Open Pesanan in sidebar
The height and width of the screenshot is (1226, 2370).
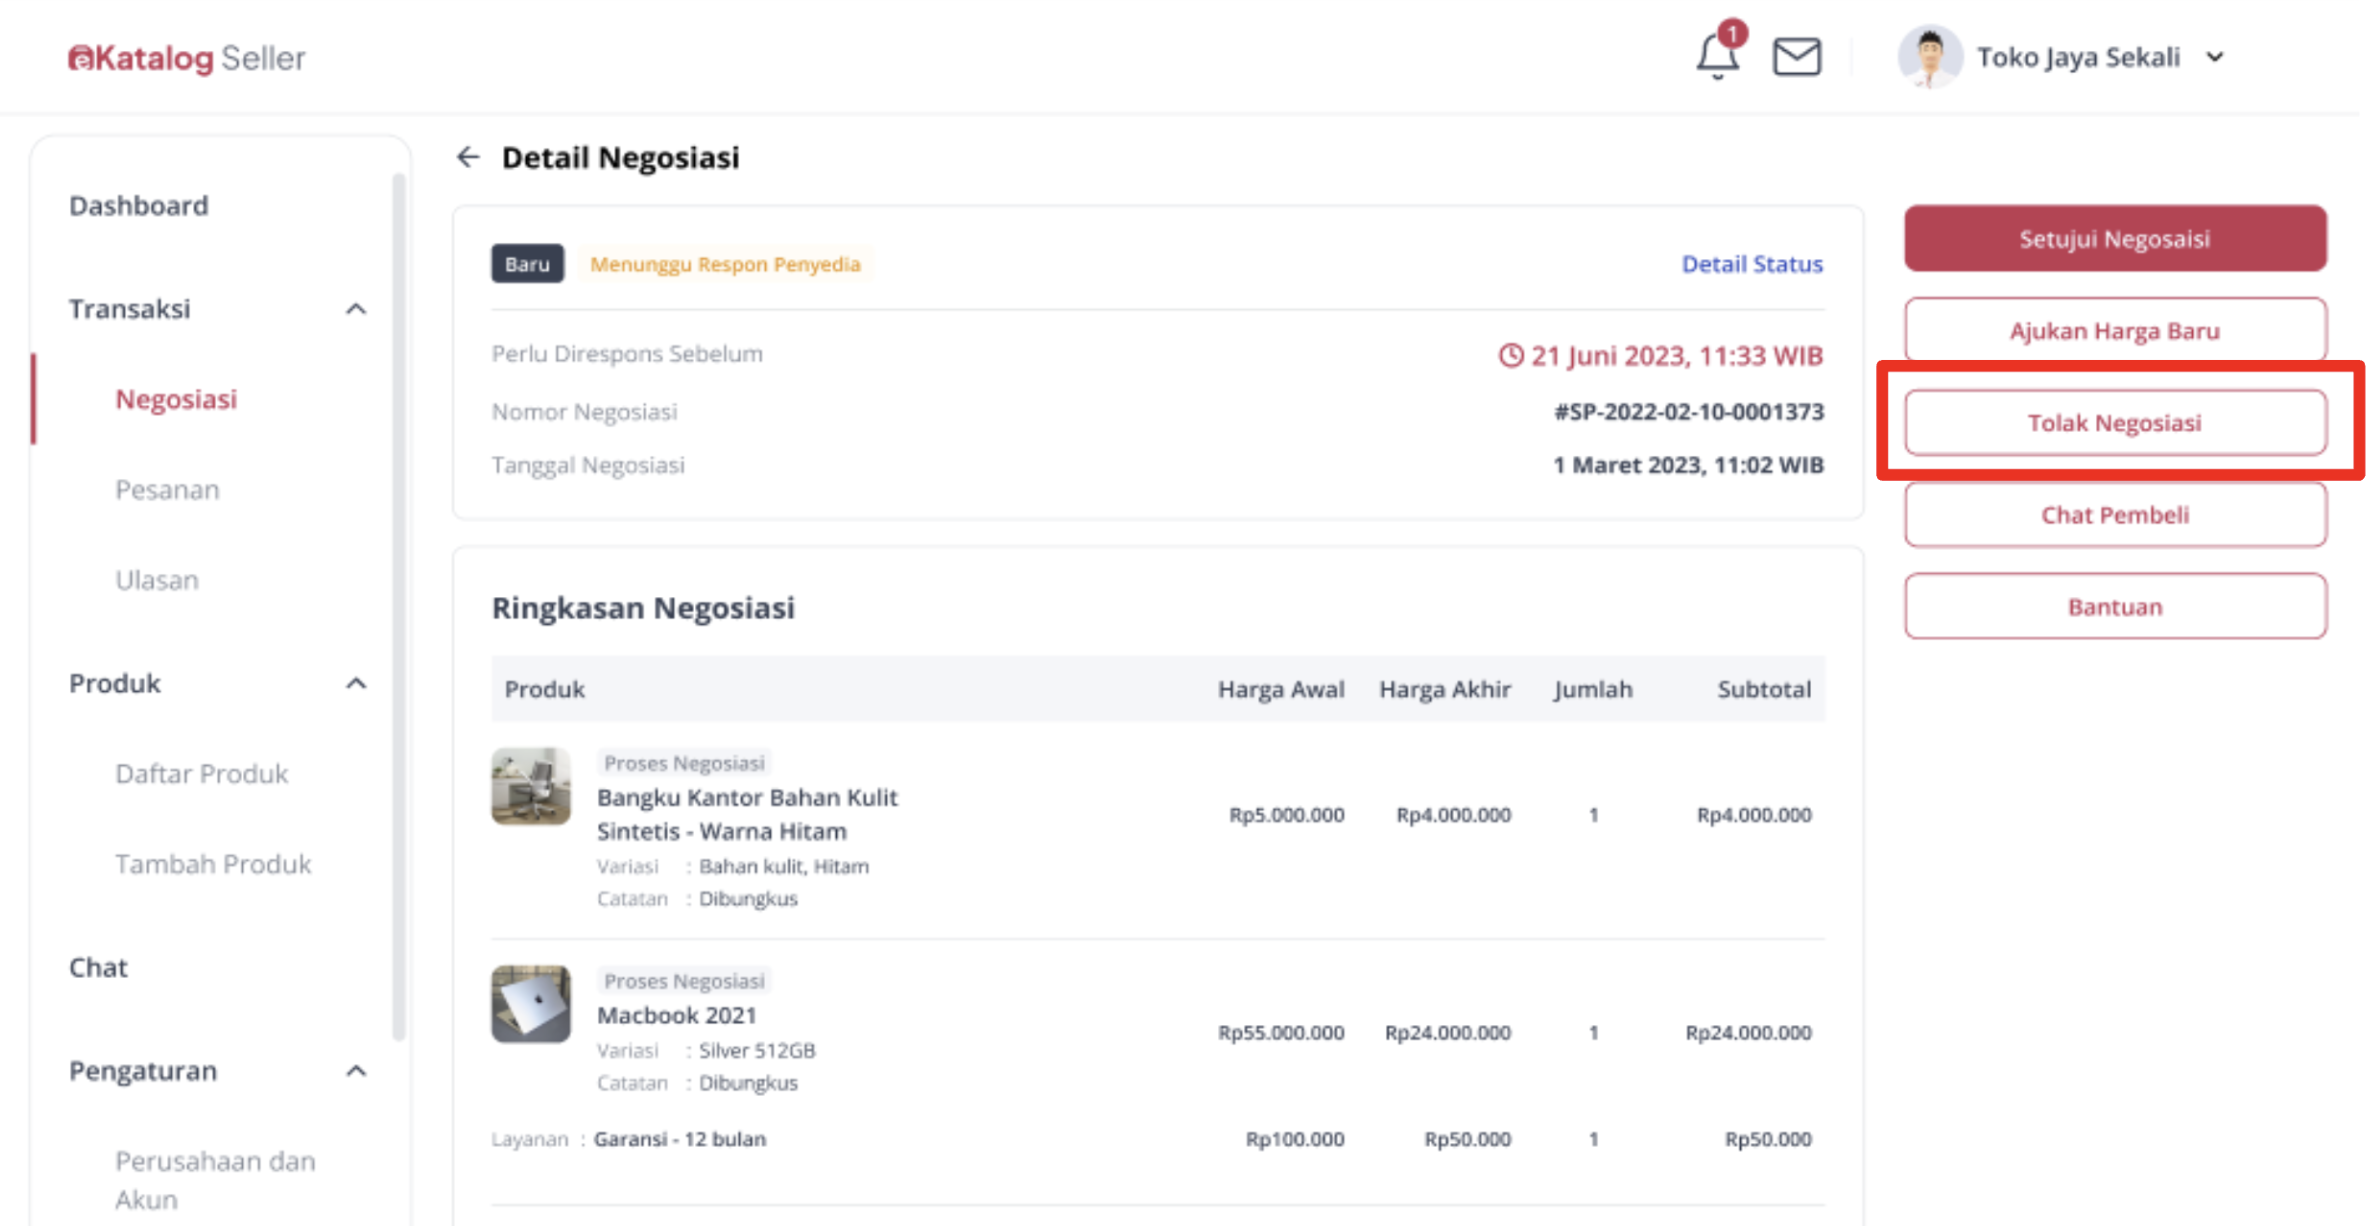167,489
